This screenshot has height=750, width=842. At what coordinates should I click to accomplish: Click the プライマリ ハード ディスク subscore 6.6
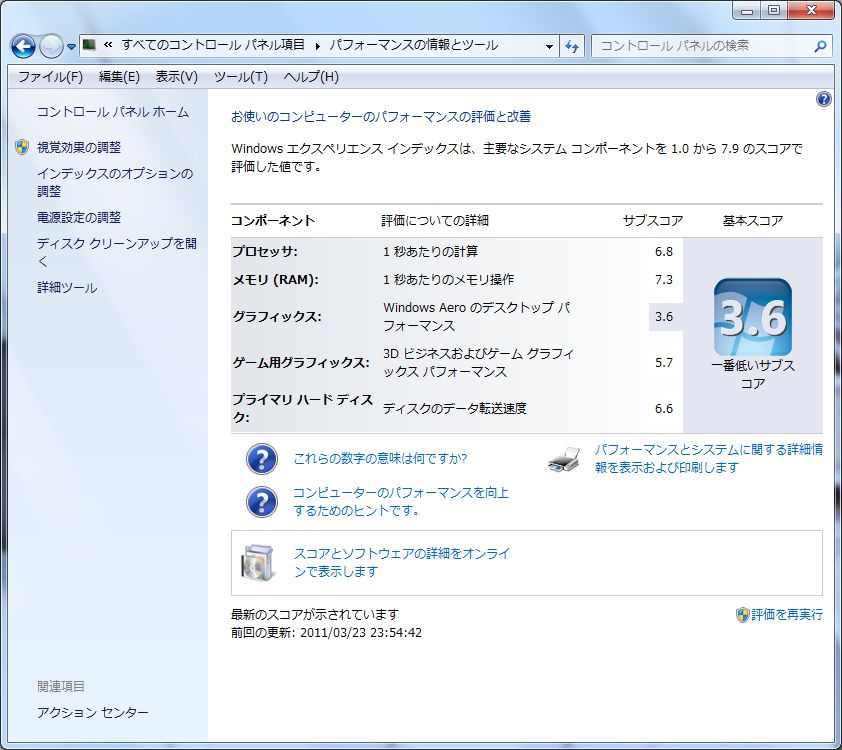click(x=664, y=409)
